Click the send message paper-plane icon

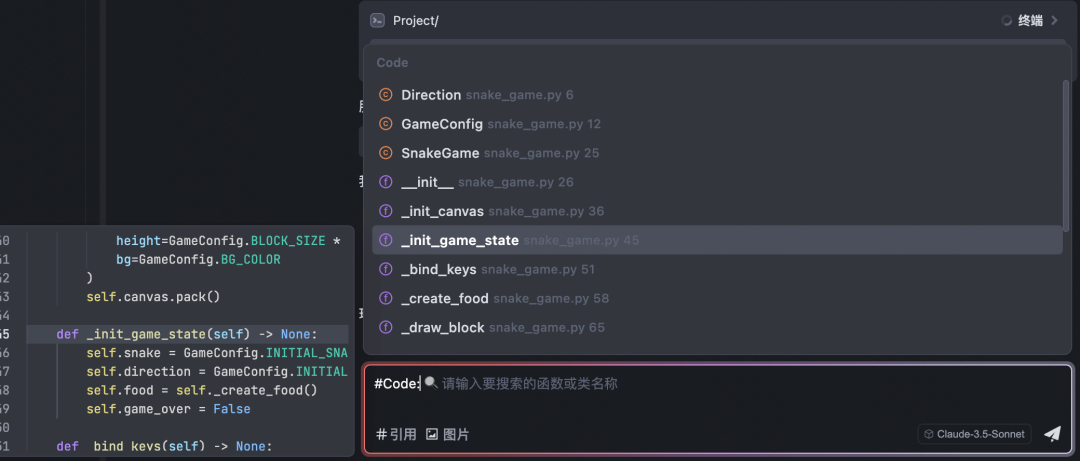(1052, 434)
